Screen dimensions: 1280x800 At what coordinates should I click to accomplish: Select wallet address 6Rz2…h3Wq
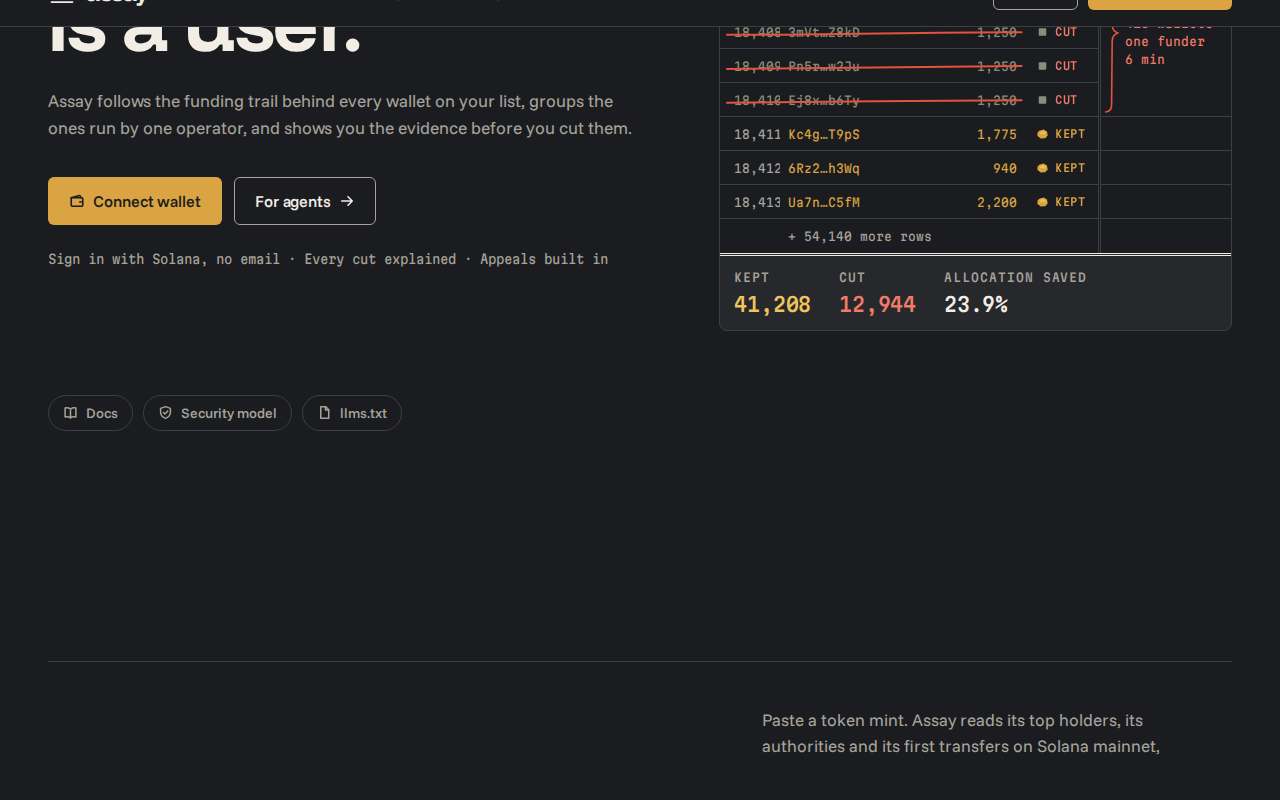tap(824, 168)
